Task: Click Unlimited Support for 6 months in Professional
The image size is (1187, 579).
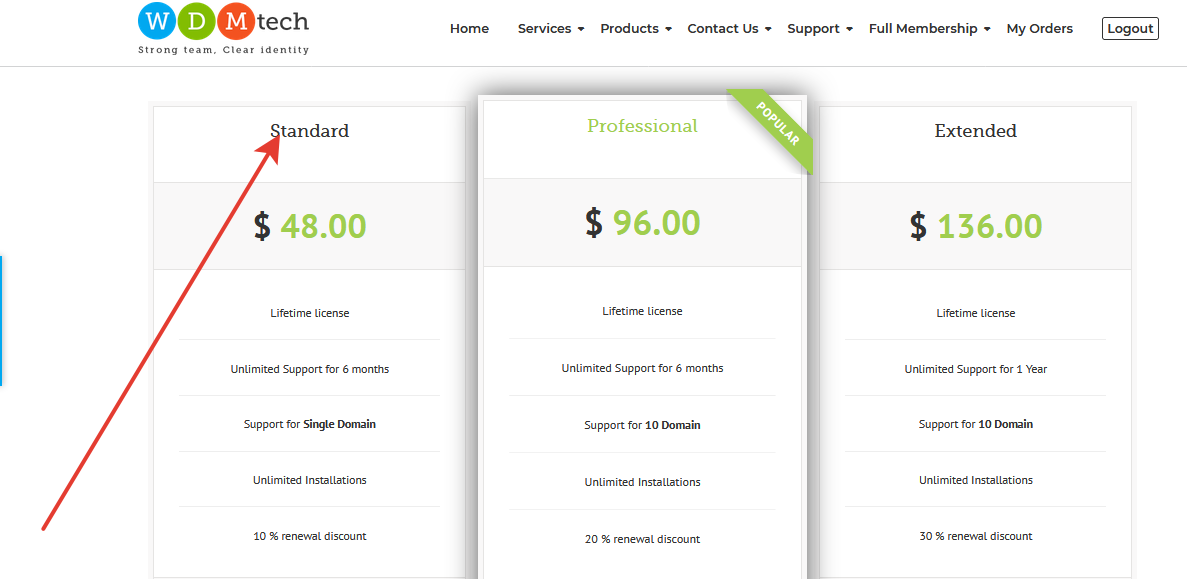Action: pos(643,369)
